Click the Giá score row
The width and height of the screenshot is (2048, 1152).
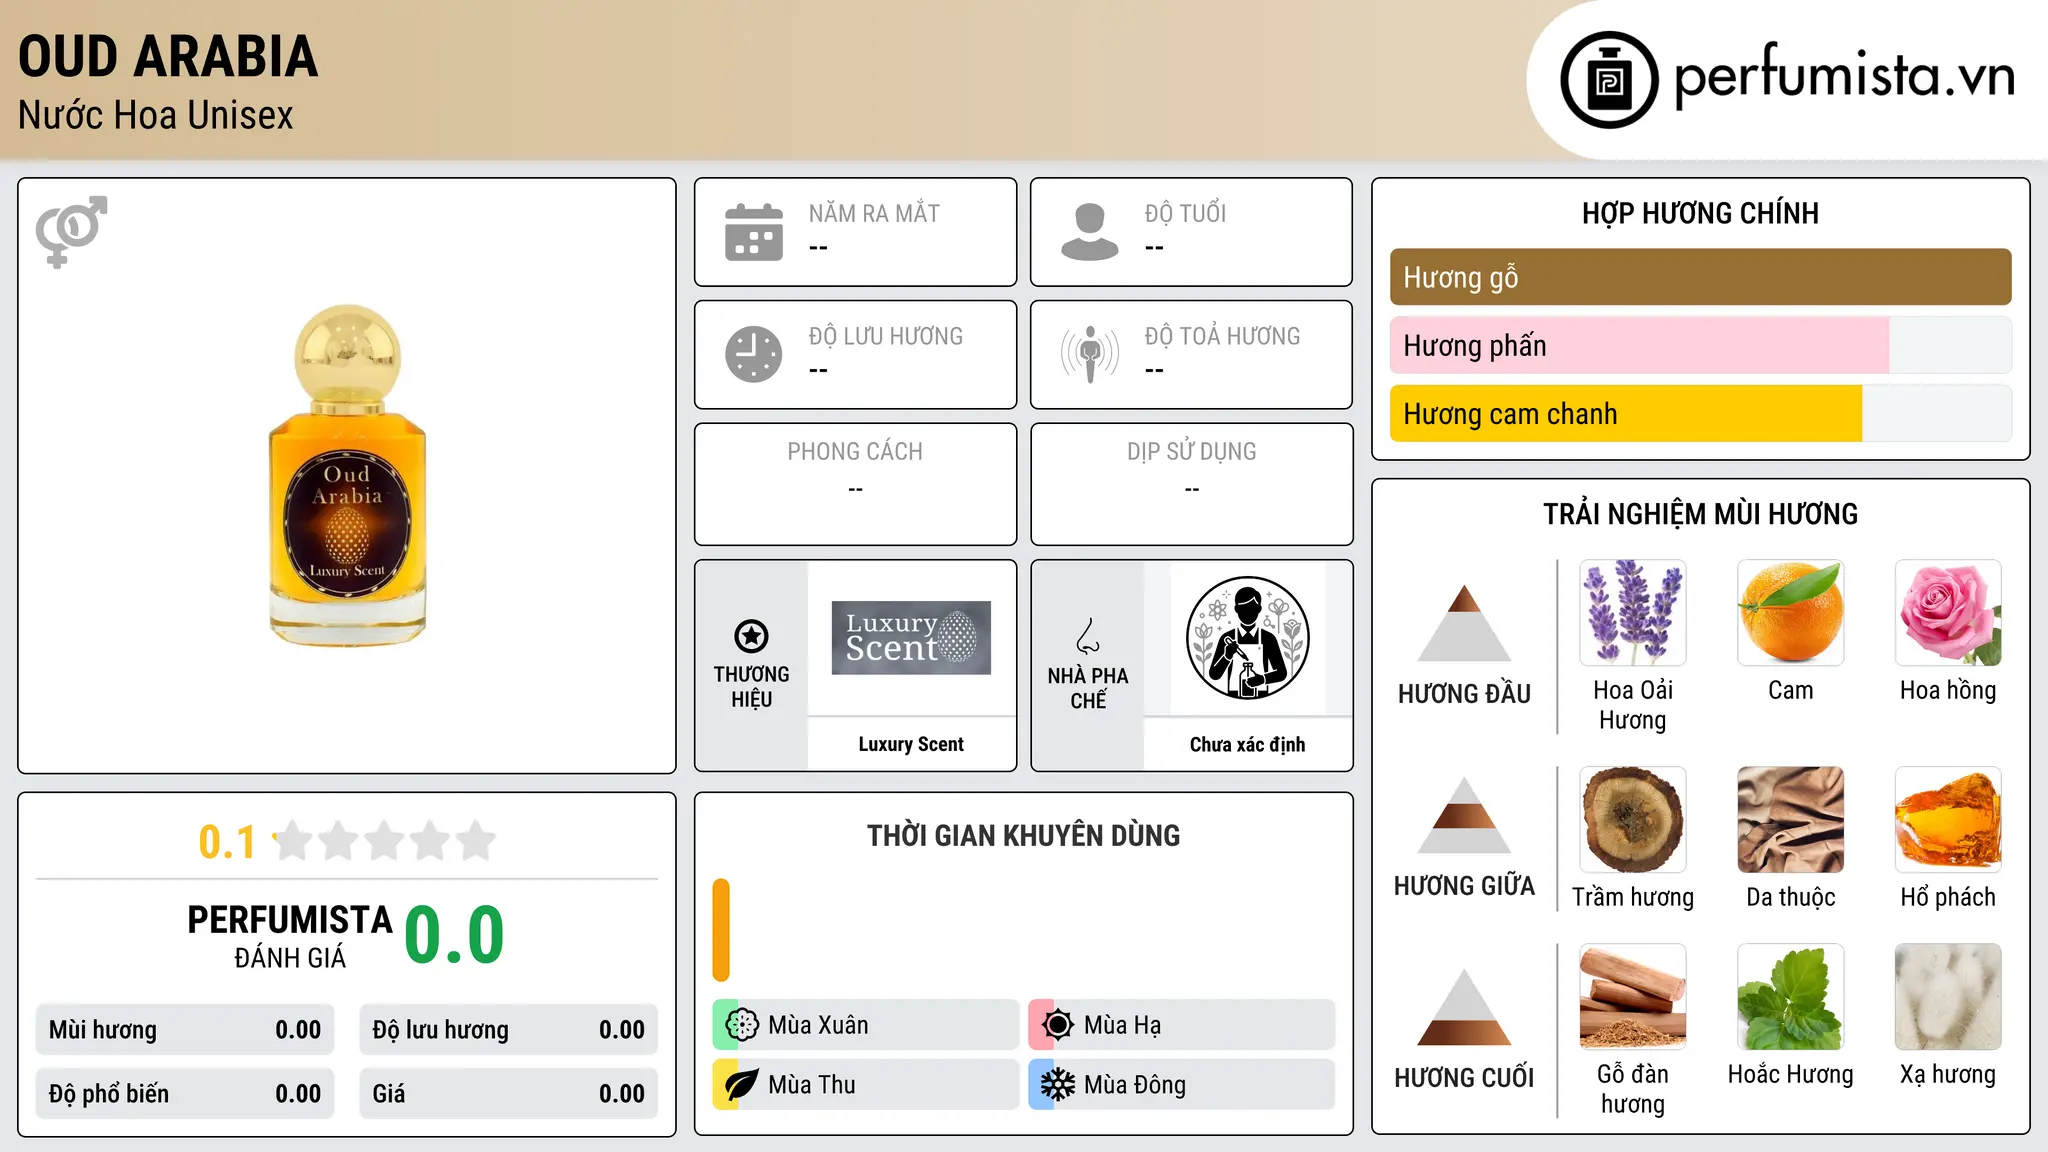coord(509,1094)
